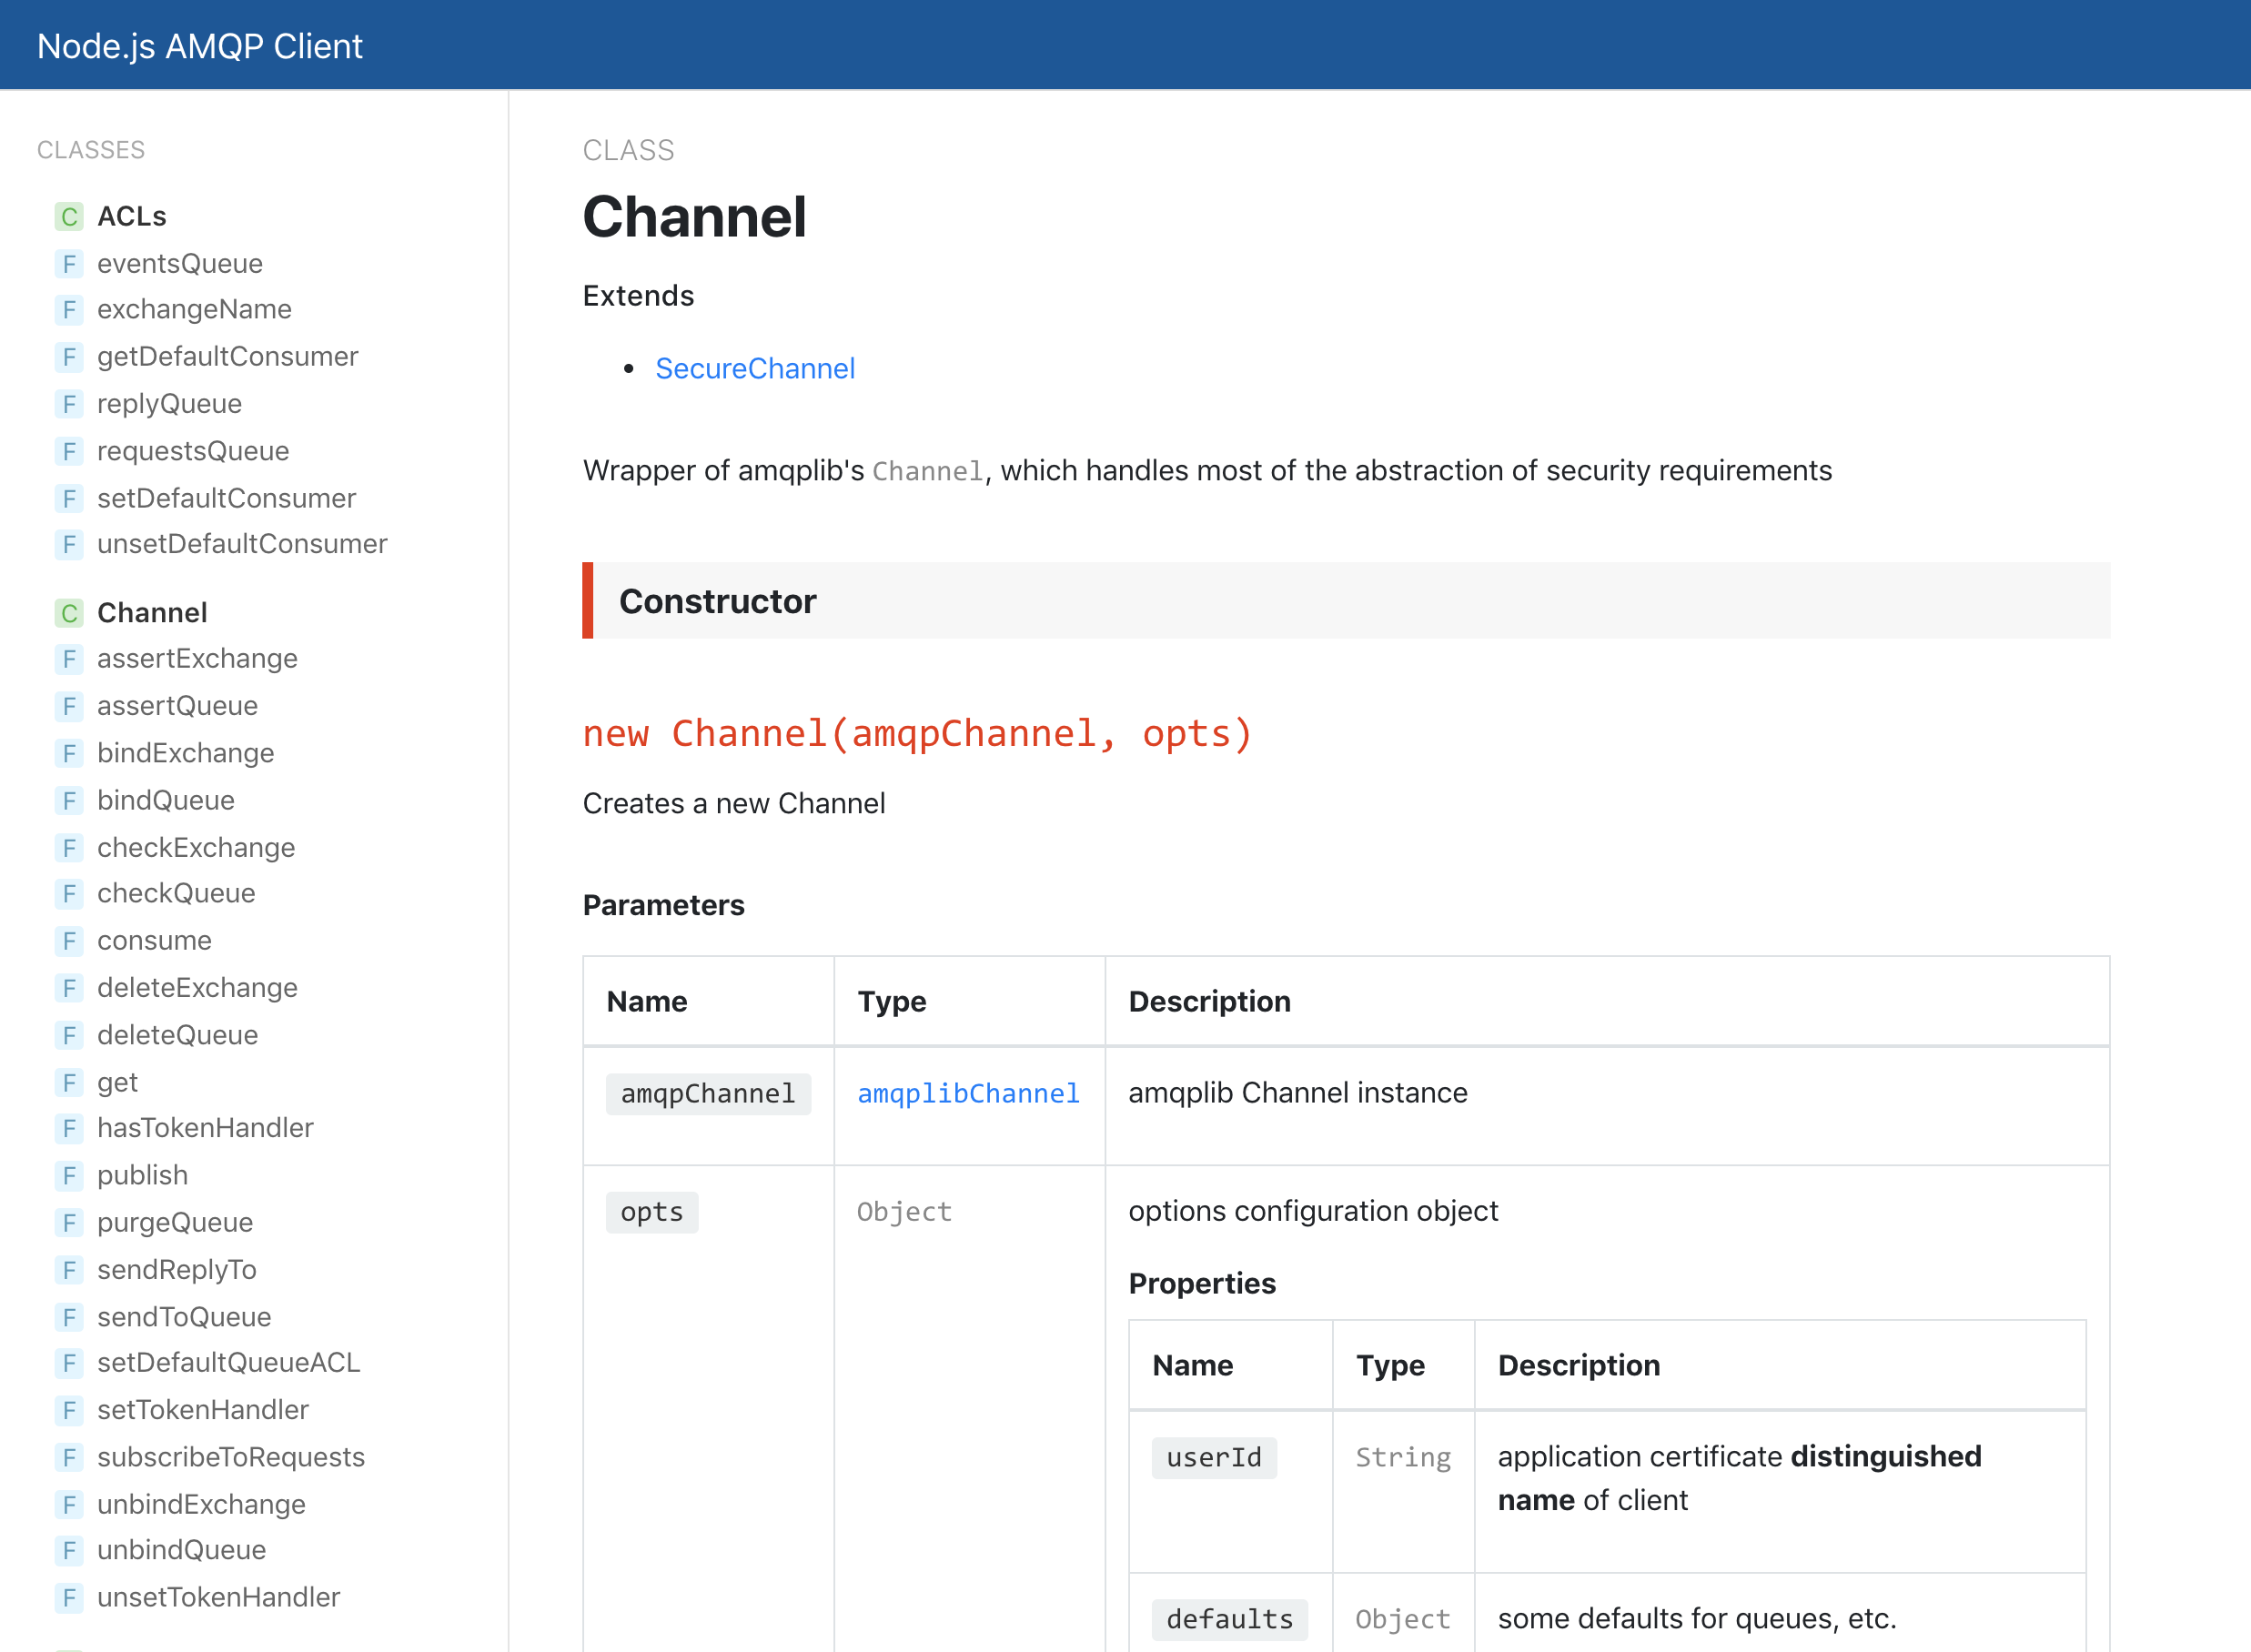Click the F icon beside sendReplyTo

click(x=69, y=1270)
